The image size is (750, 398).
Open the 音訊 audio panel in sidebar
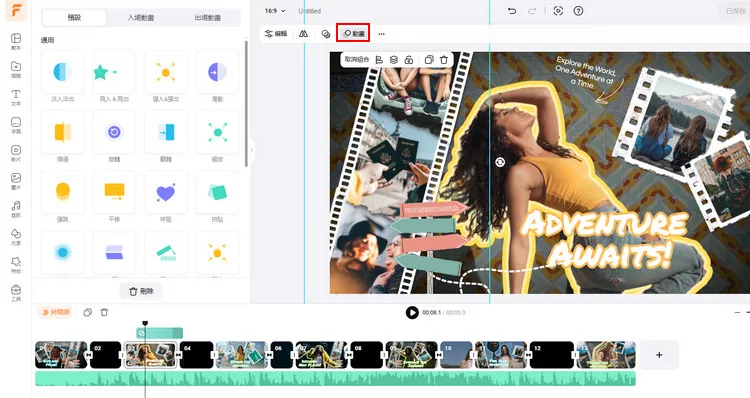(x=16, y=209)
